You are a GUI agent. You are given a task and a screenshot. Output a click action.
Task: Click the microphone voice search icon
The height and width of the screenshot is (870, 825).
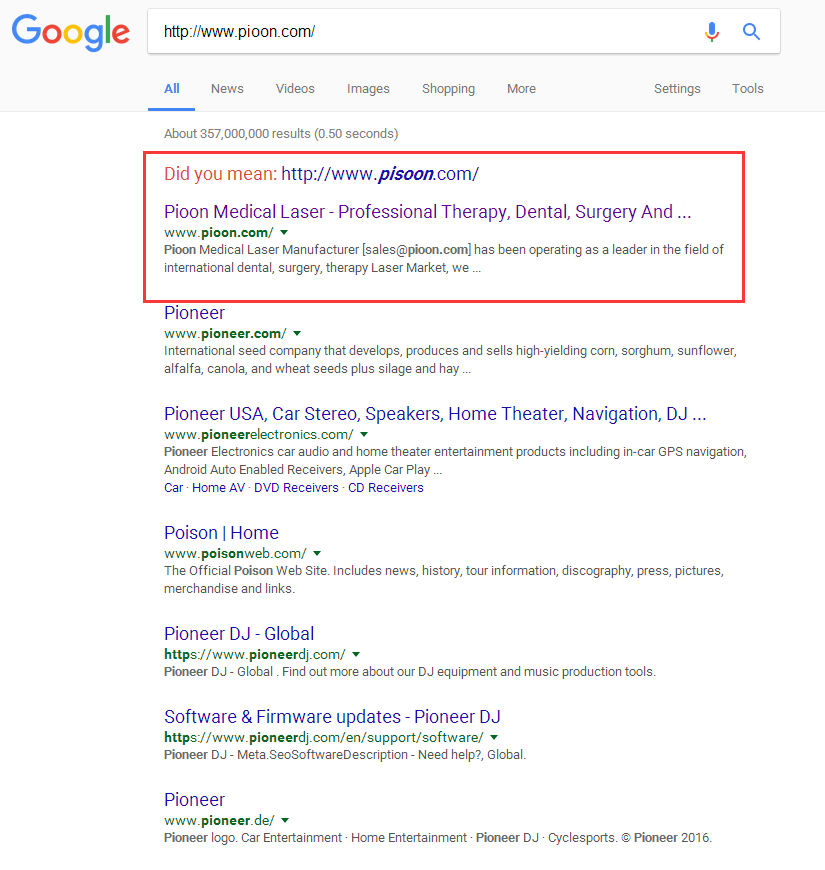[x=712, y=32]
